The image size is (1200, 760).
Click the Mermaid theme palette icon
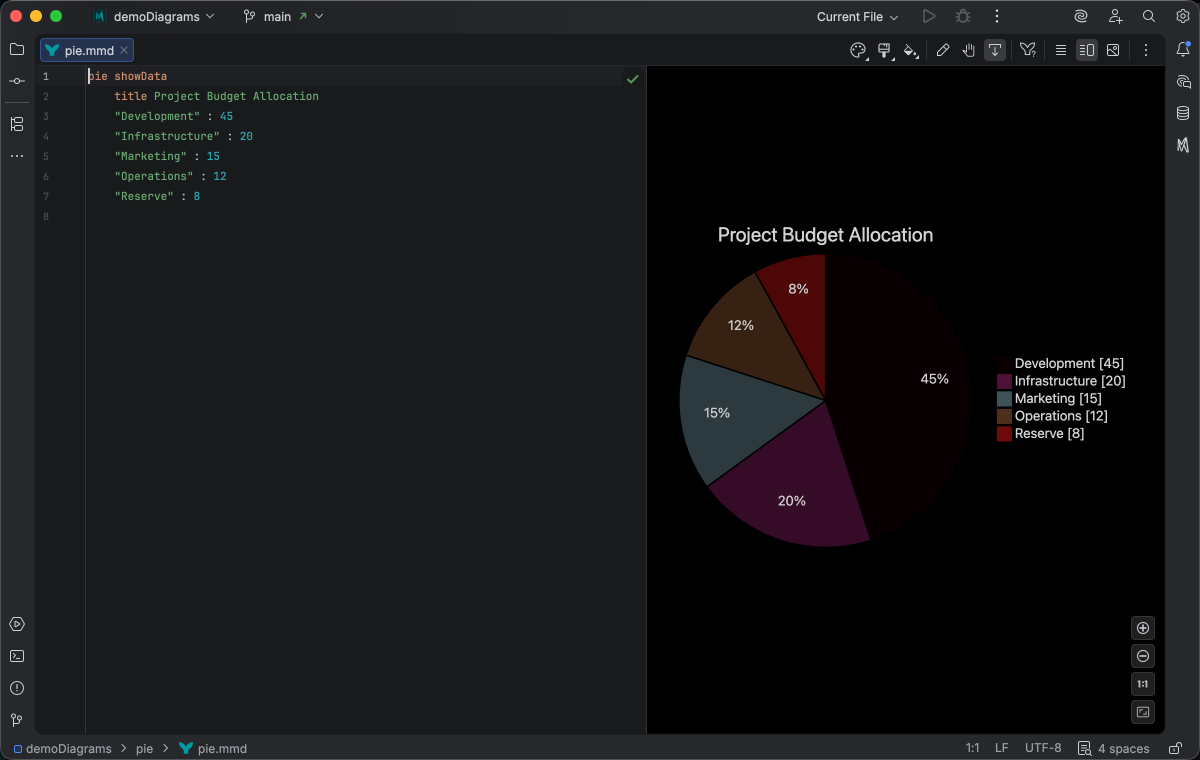pos(858,50)
